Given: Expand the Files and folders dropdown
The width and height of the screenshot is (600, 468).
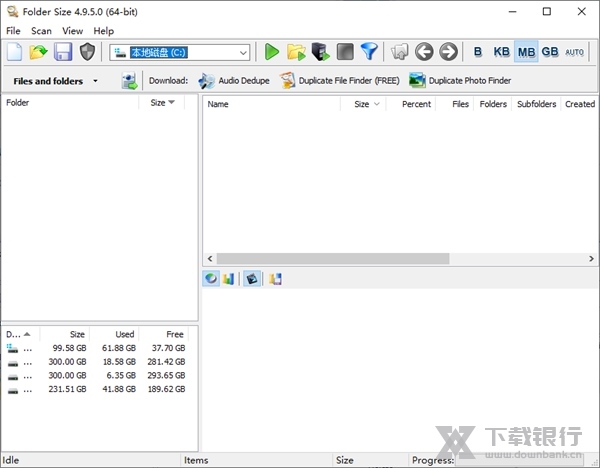Looking at the screenshot, I should (95, 81).
